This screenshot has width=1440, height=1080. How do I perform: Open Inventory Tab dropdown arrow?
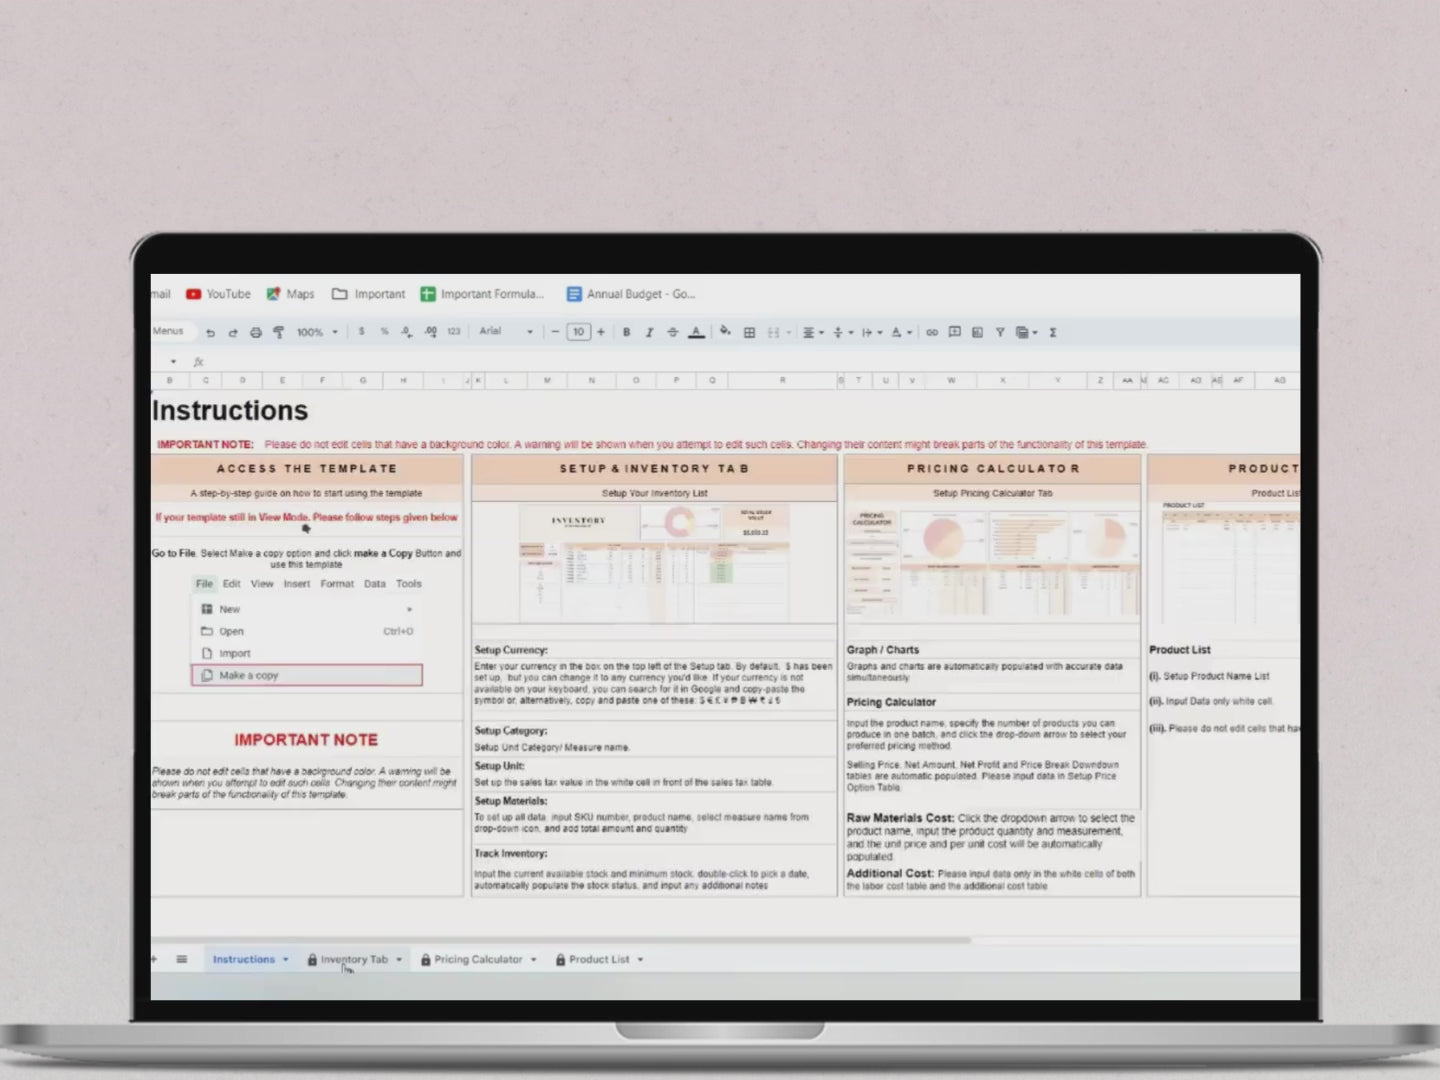tap(399, 960)
